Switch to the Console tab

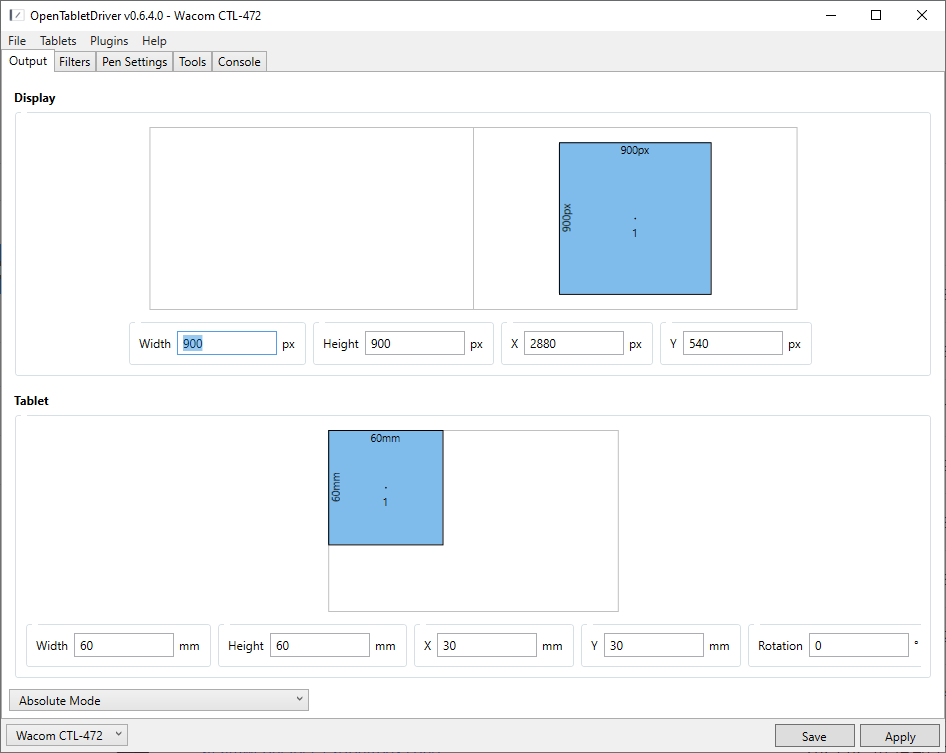pyautogui.click(x=239, y=62)
